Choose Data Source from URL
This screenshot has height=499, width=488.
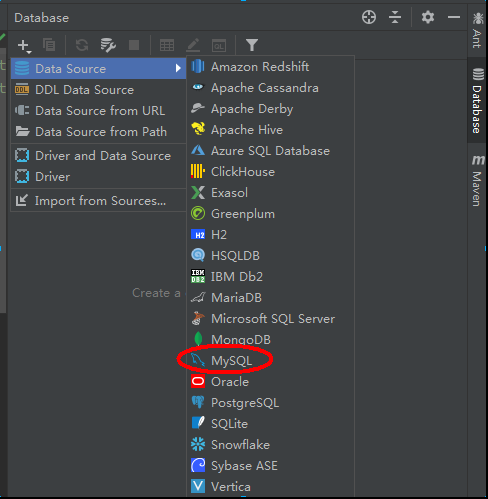(98, 111)
